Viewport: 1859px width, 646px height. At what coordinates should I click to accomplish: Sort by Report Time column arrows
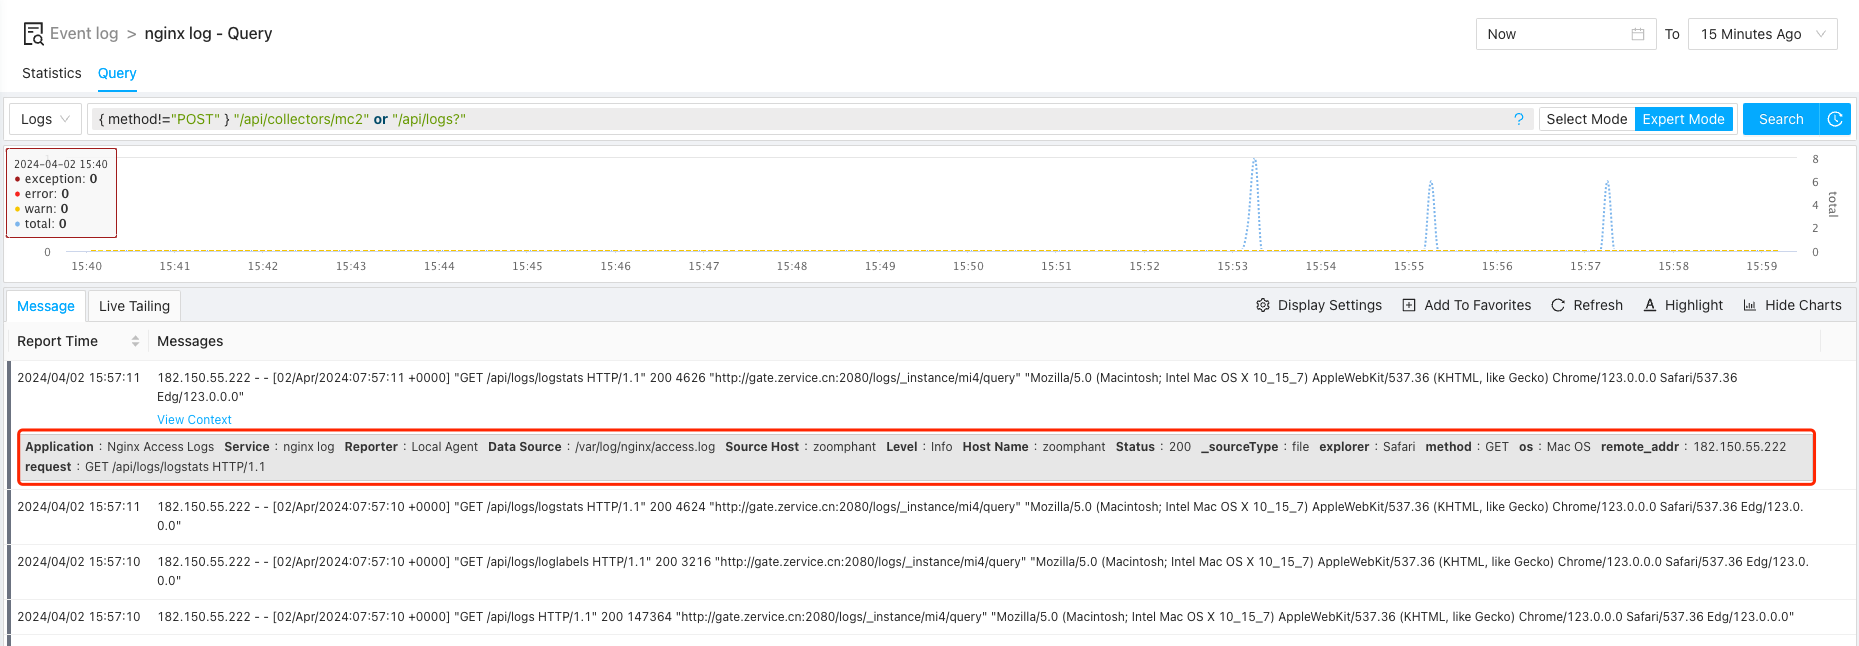click(x=135, y=341)
